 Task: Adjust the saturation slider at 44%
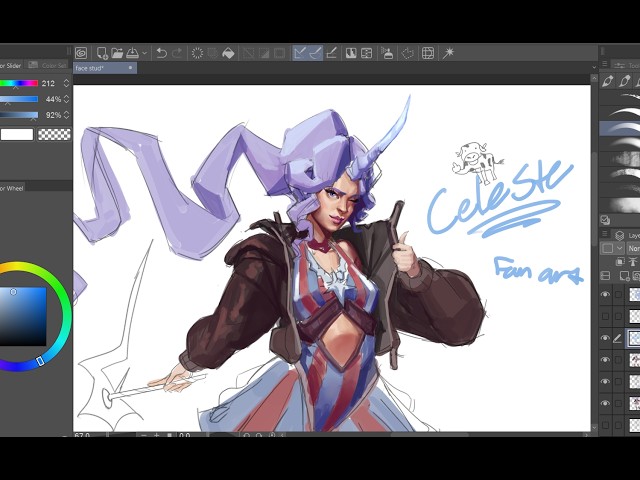click(x=19, y=99)
